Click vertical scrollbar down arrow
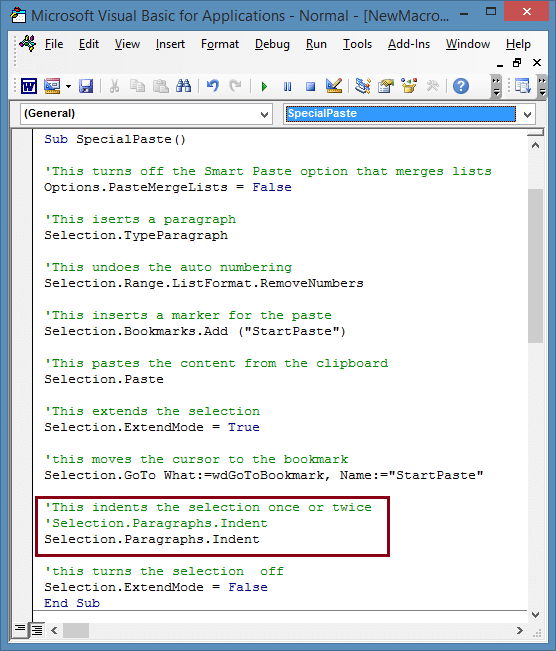Screen dimensions: 556x651 point(535,615)
